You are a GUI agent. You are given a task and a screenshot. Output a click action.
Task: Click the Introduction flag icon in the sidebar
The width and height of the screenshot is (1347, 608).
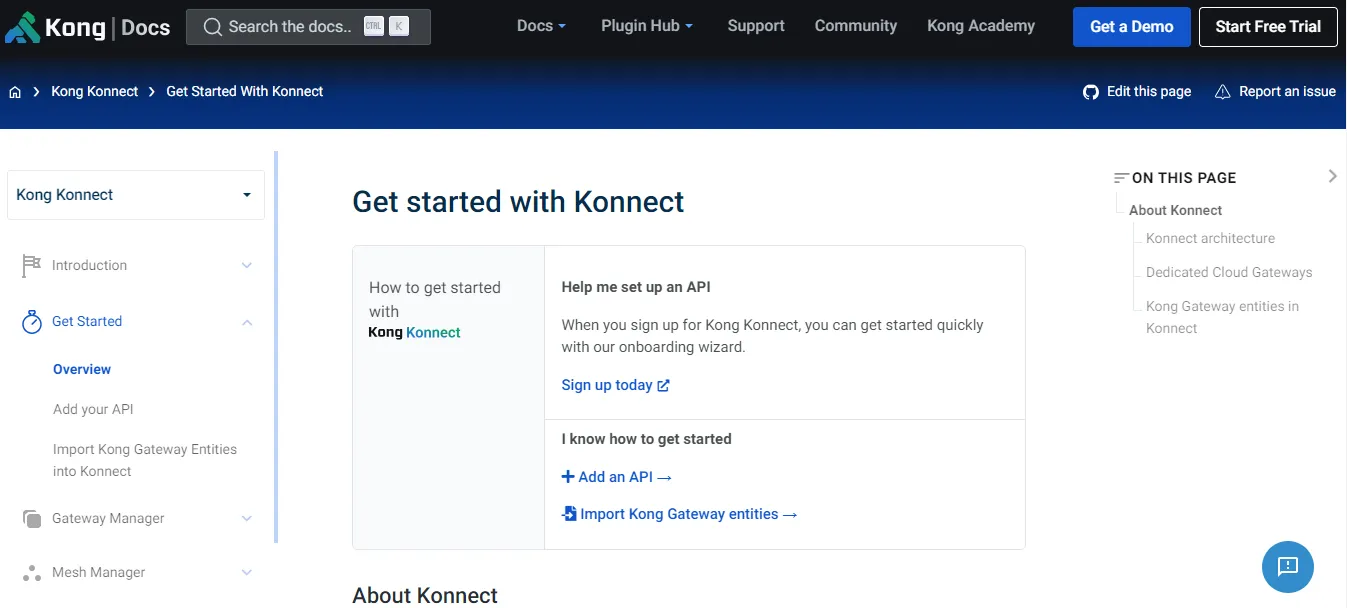[x=32, y=265]
